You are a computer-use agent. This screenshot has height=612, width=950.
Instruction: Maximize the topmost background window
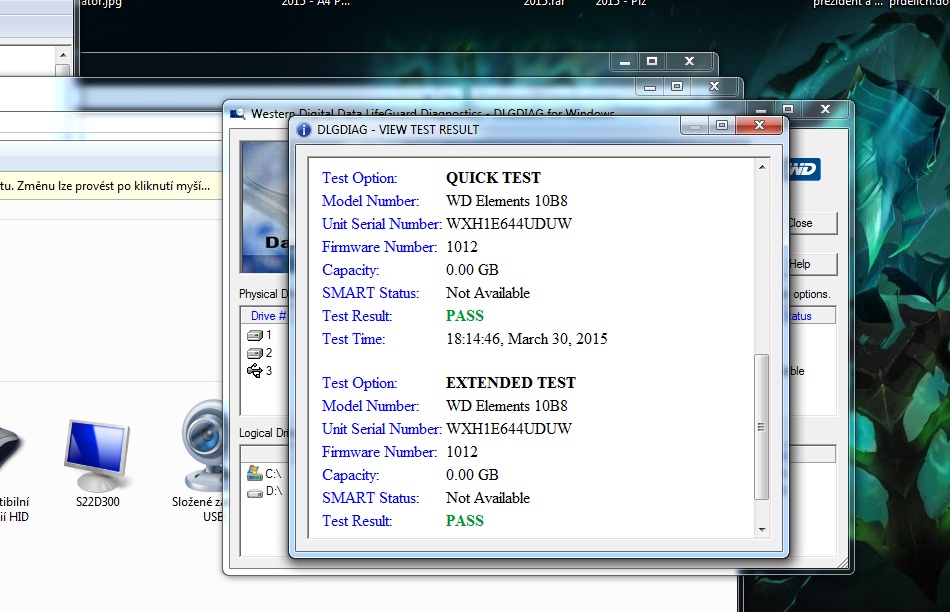652,61
